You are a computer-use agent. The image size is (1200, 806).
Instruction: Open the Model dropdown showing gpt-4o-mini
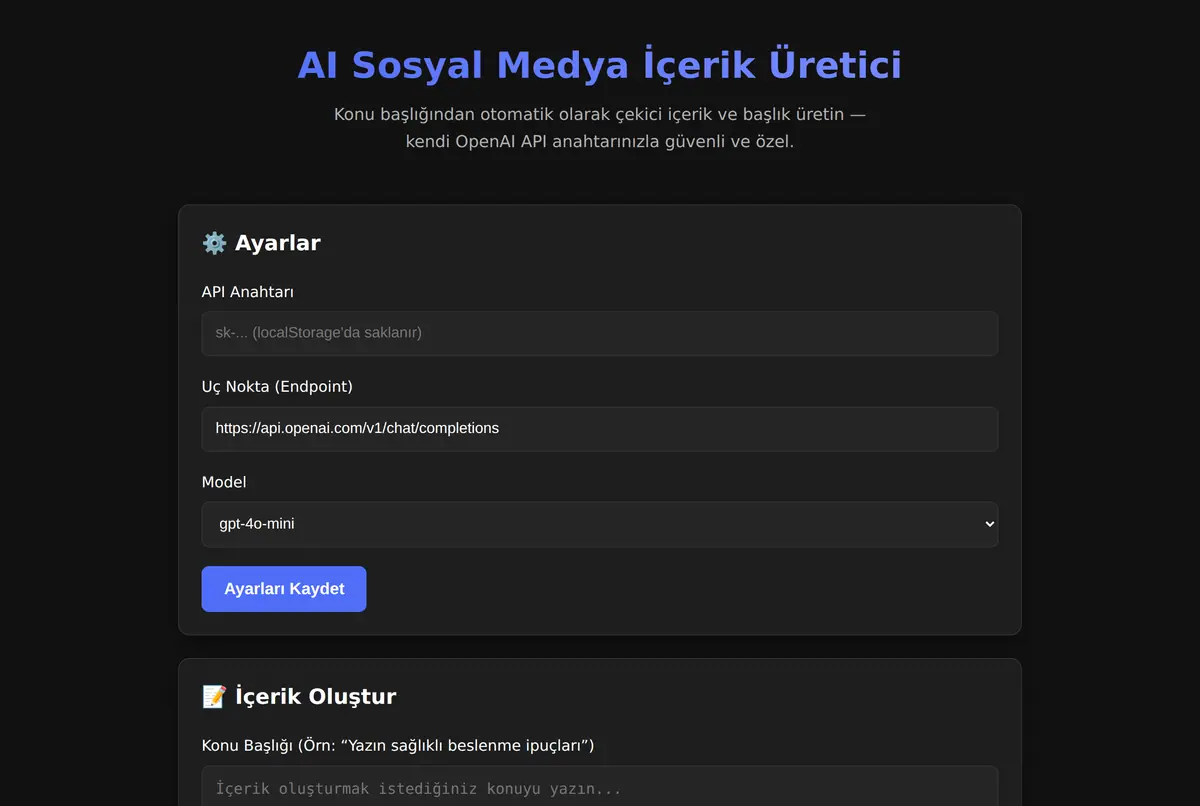[x=600, y=524]
